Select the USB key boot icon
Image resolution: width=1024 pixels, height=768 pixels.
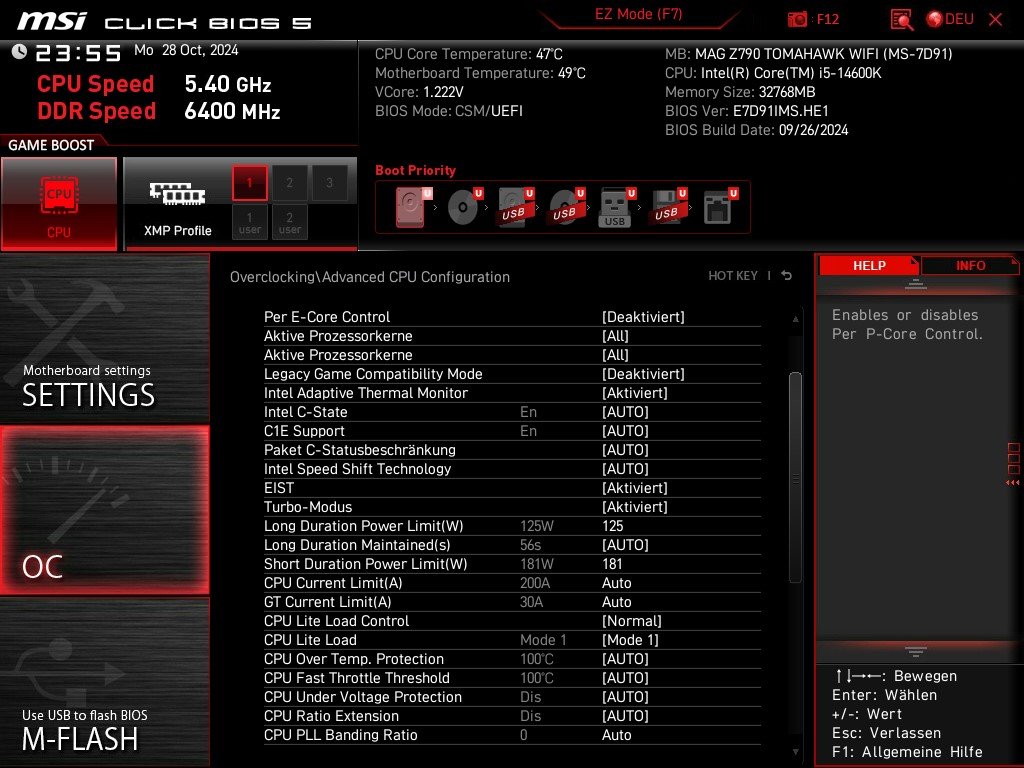click(616, 207)
